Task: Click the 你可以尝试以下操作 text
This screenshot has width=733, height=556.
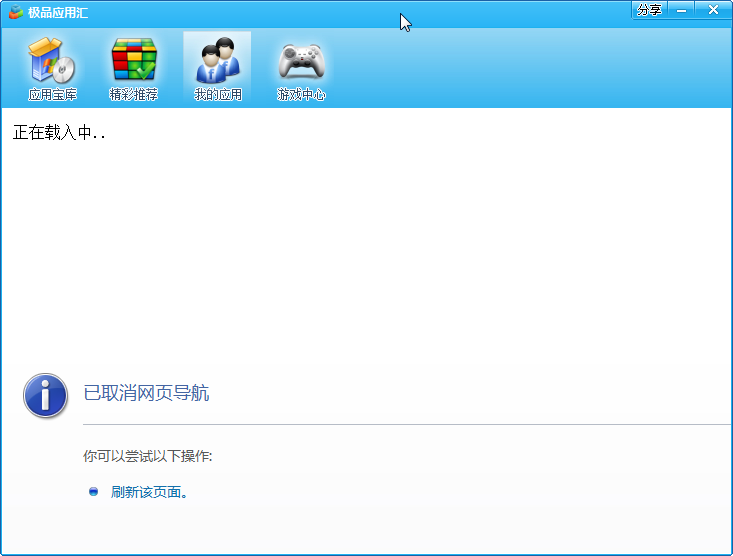Action: (x=148, y=456)
